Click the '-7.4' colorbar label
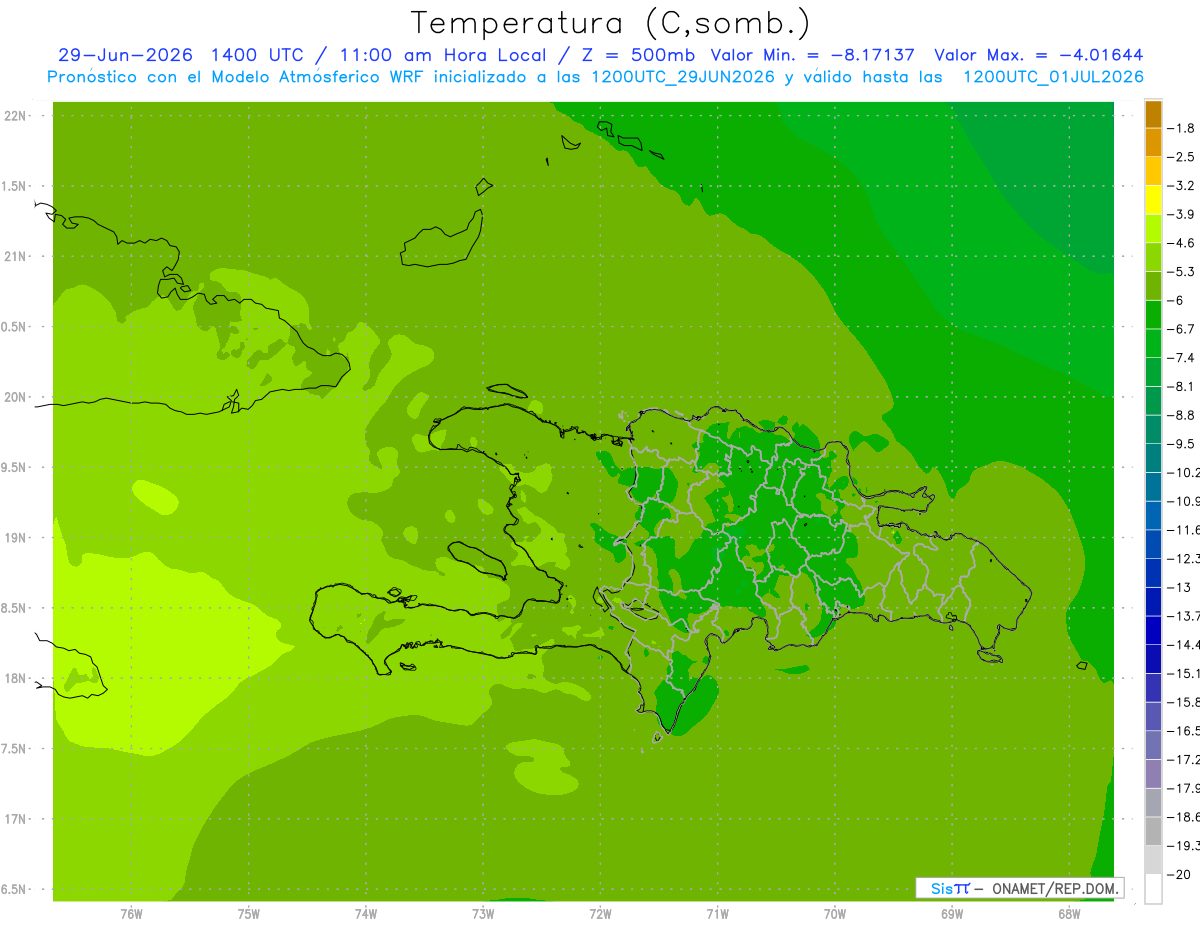1200x927 pixels. point(1181,358)
